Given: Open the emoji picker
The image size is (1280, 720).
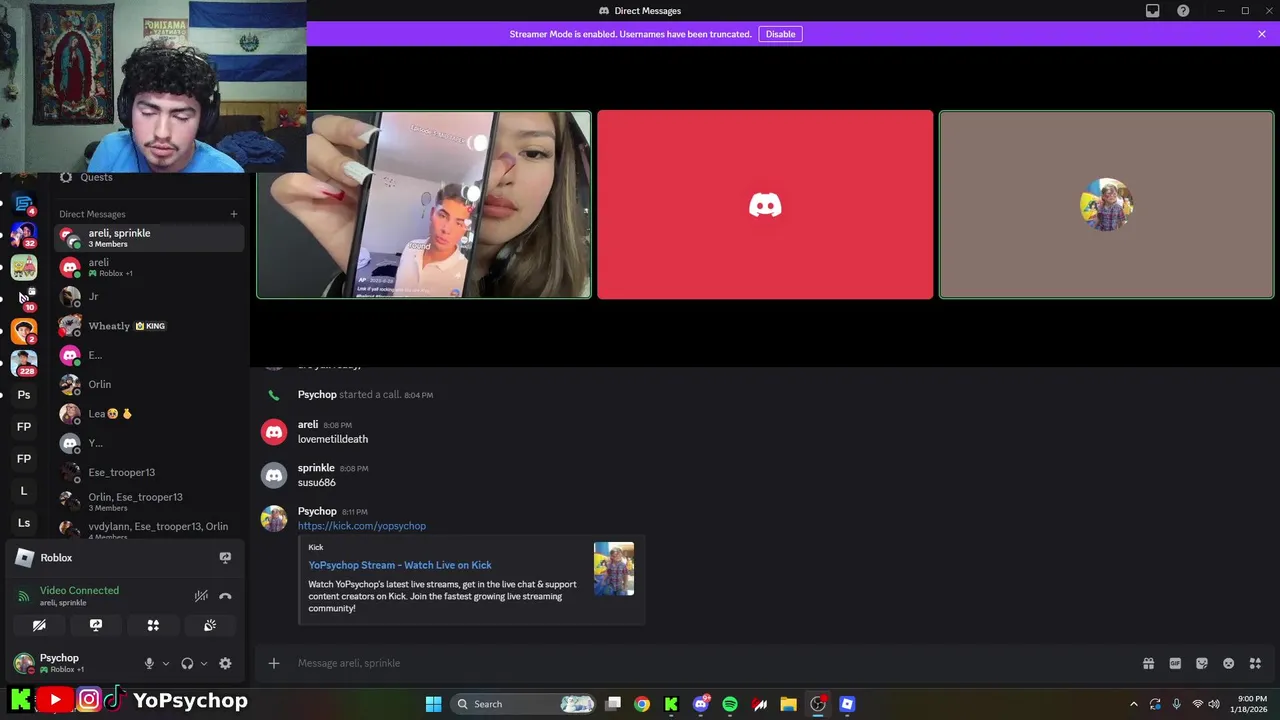Looking at the screenshot, I should (1229, 663).
